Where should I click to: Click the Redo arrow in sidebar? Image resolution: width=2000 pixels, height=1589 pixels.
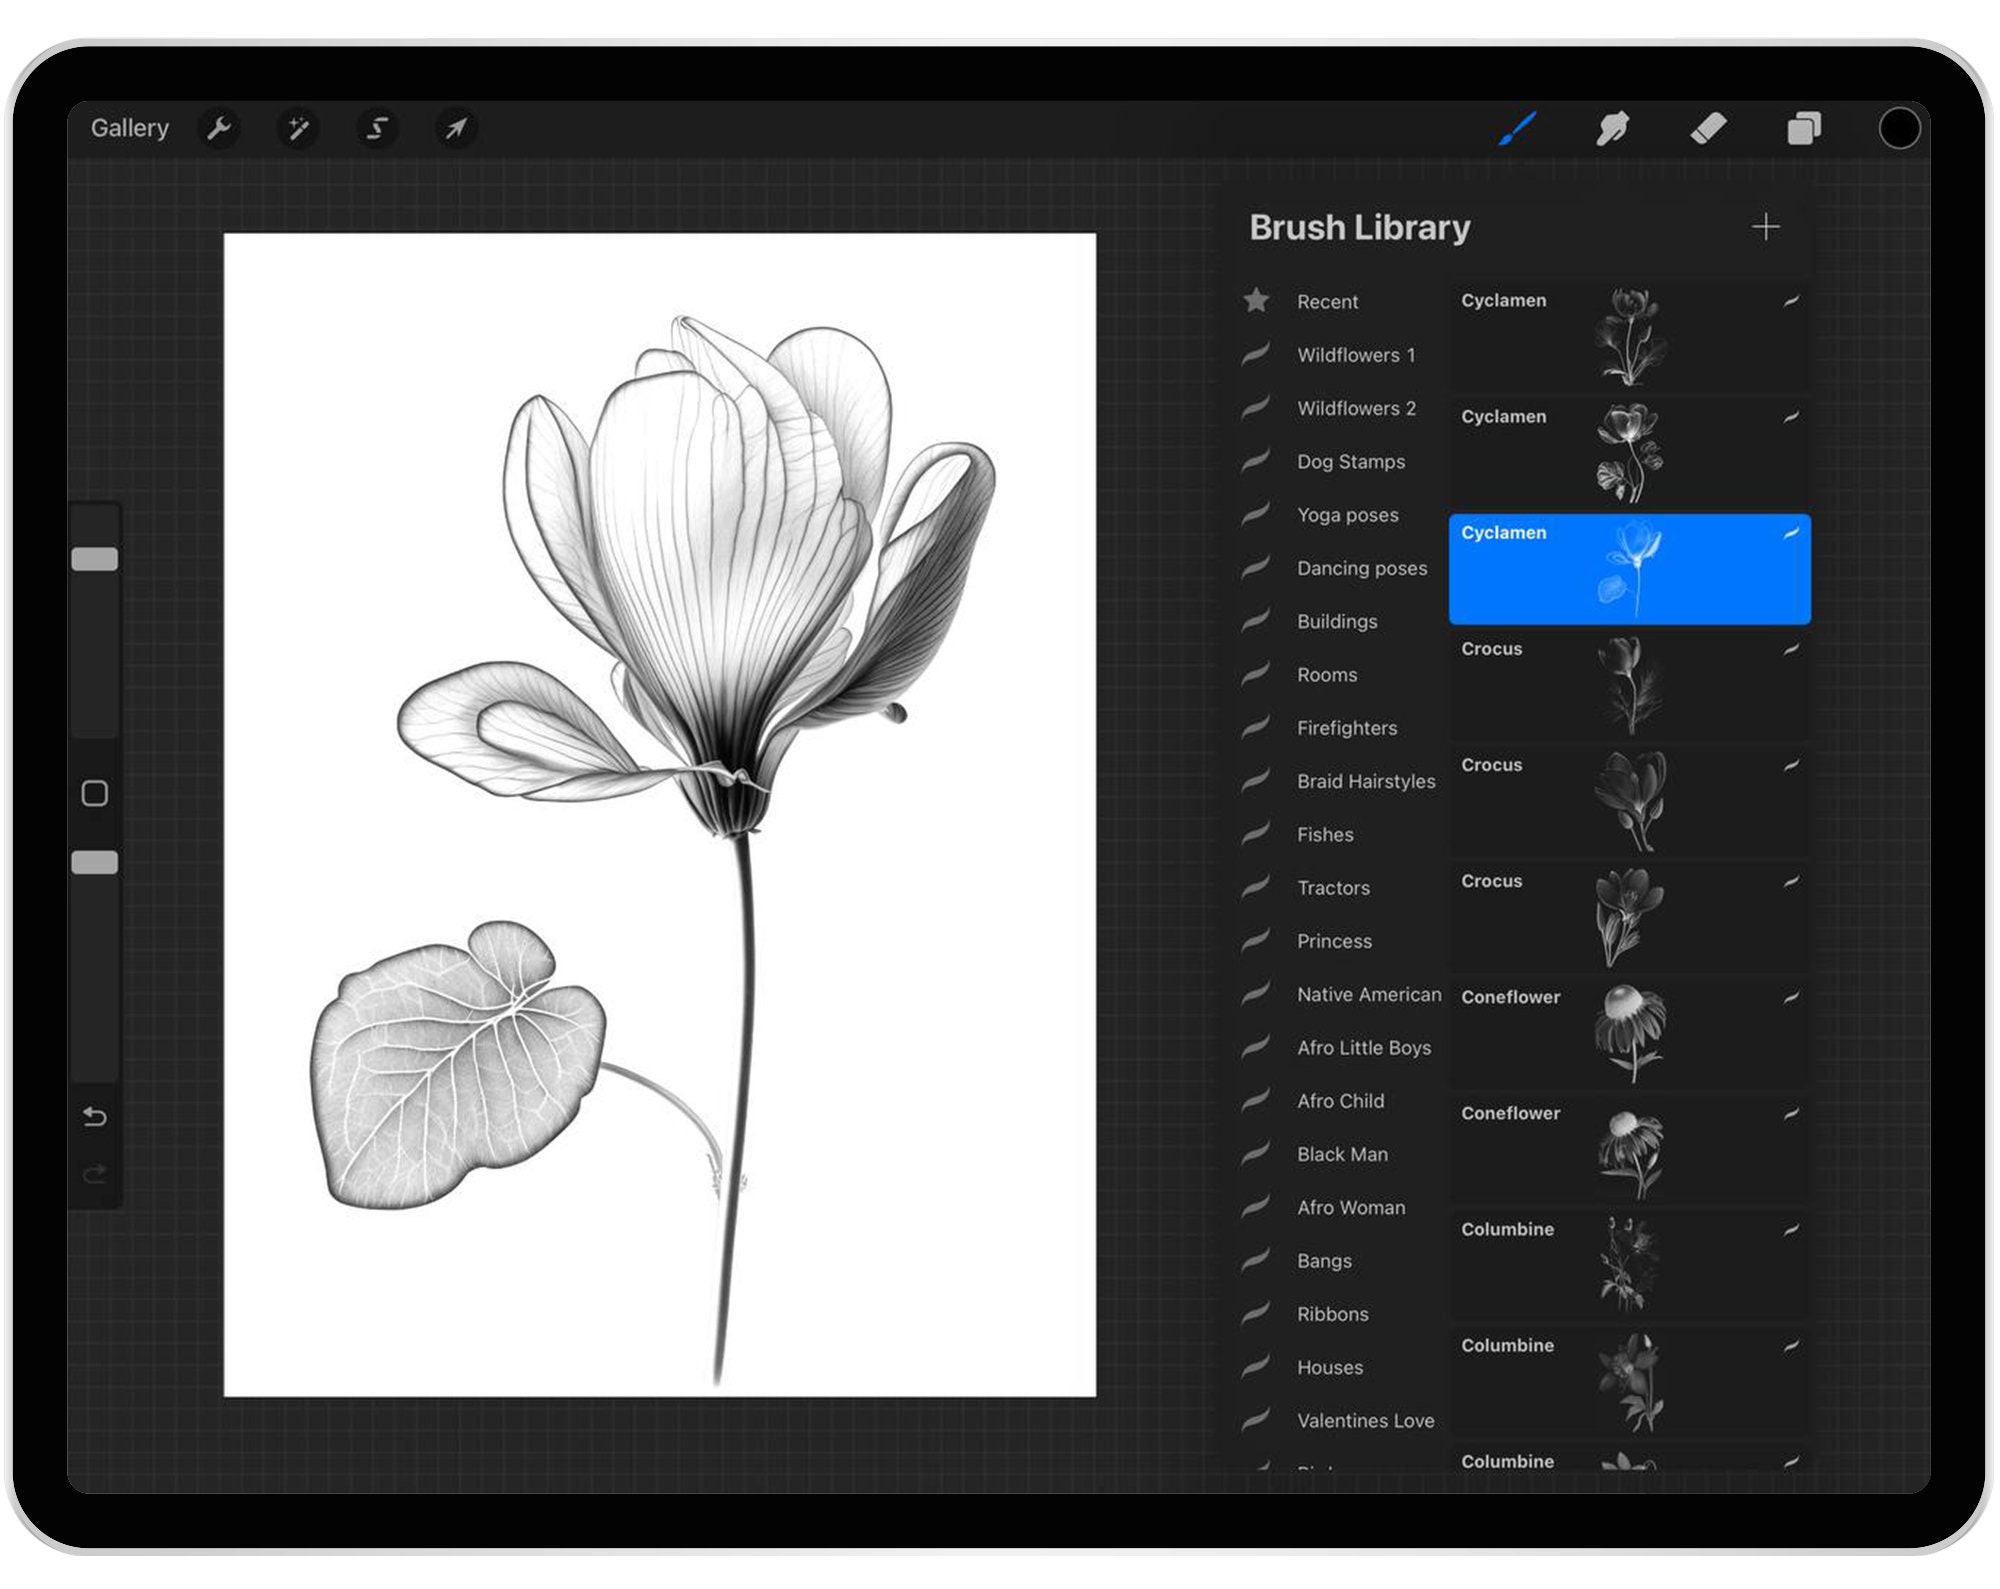pyautogui.click(x=95, y=1173)
